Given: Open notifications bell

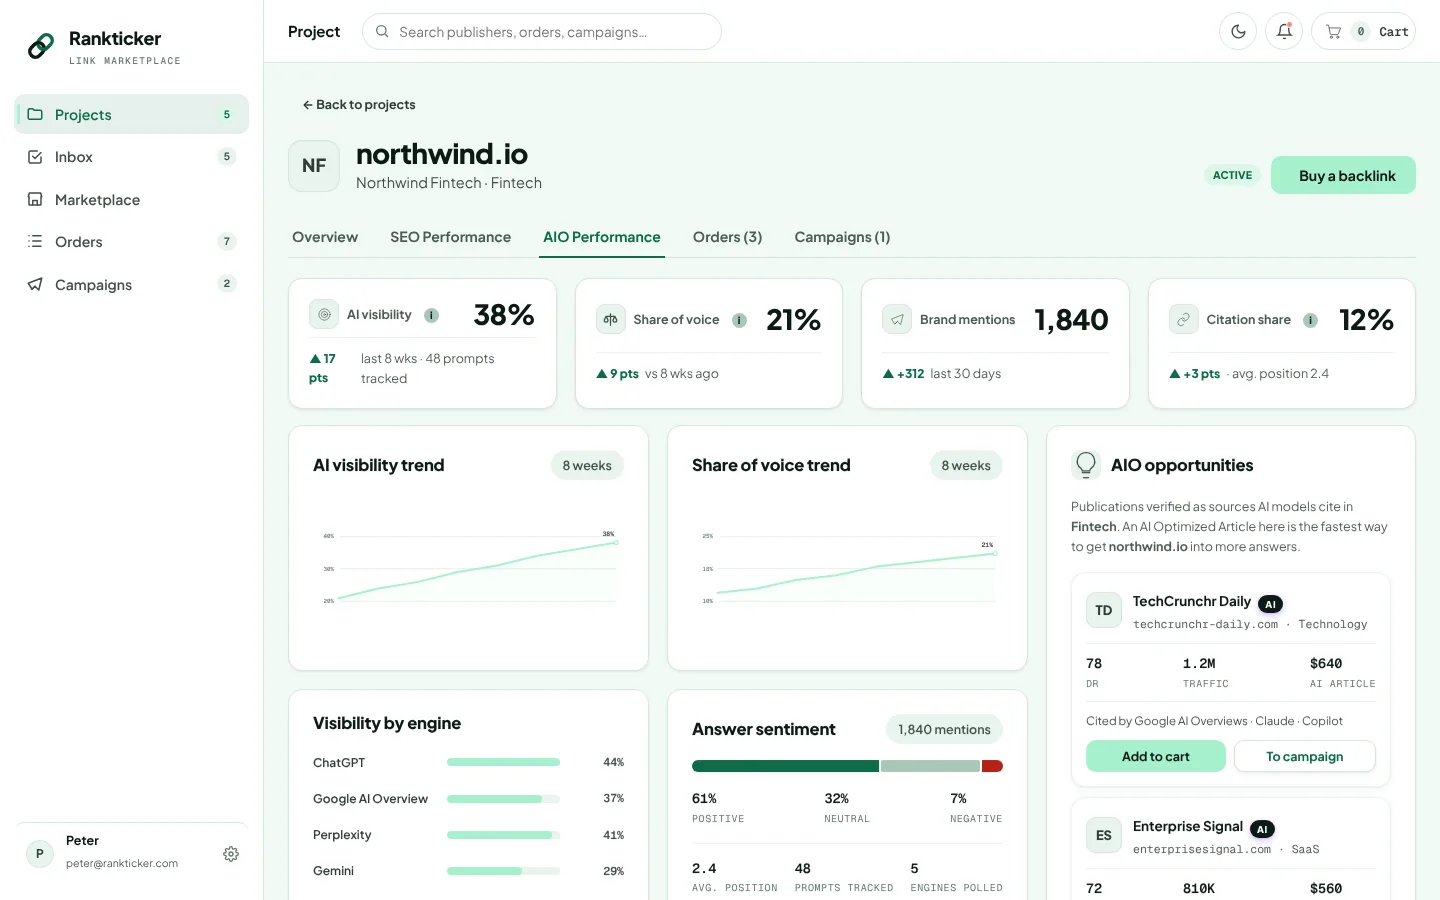Looking at the screenshot, I should coord(1284,32).
